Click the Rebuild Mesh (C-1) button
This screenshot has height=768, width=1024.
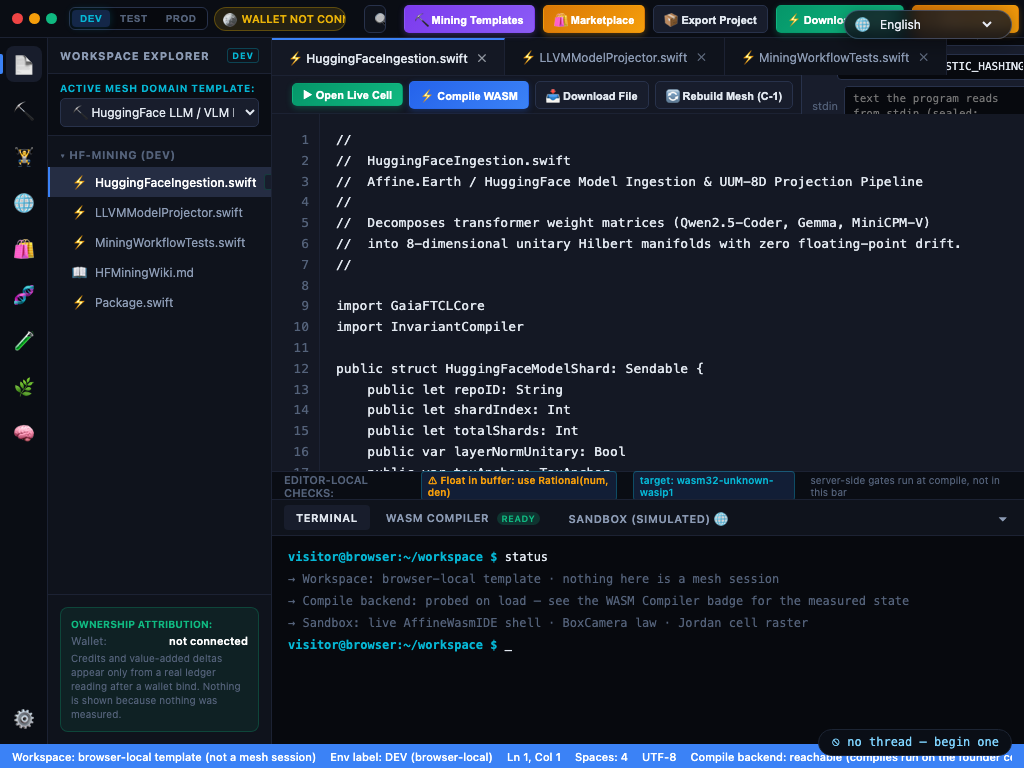(x=724, y=95)
